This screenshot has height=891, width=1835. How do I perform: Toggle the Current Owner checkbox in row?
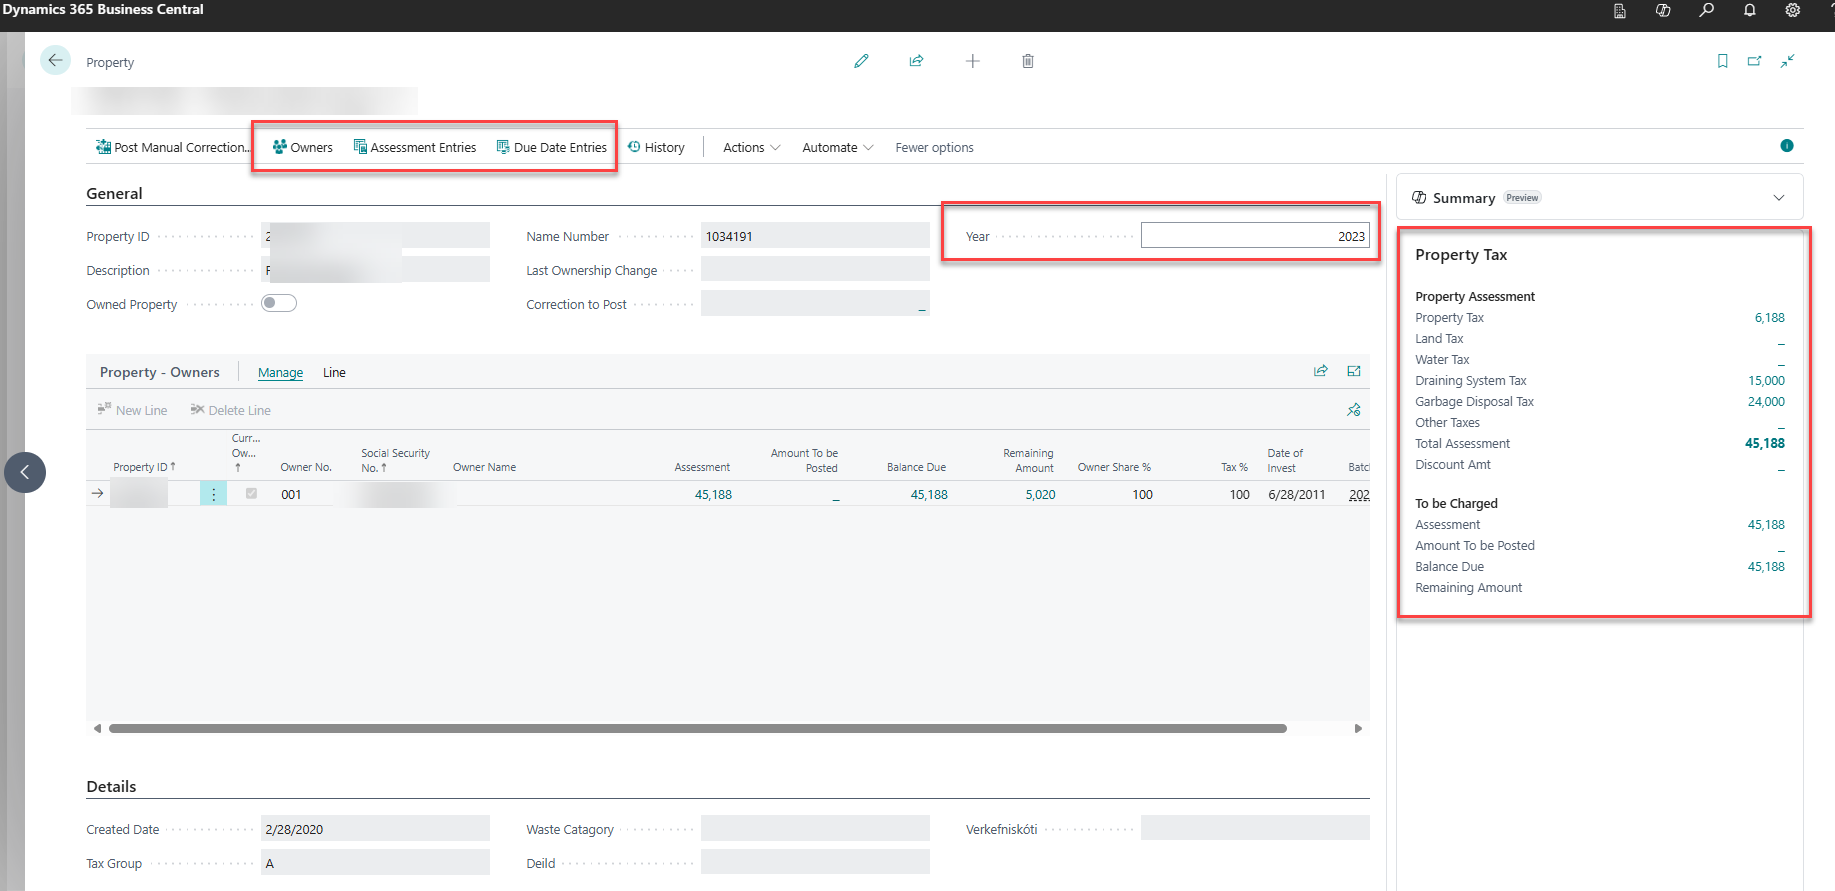click(x=251, y=493)
